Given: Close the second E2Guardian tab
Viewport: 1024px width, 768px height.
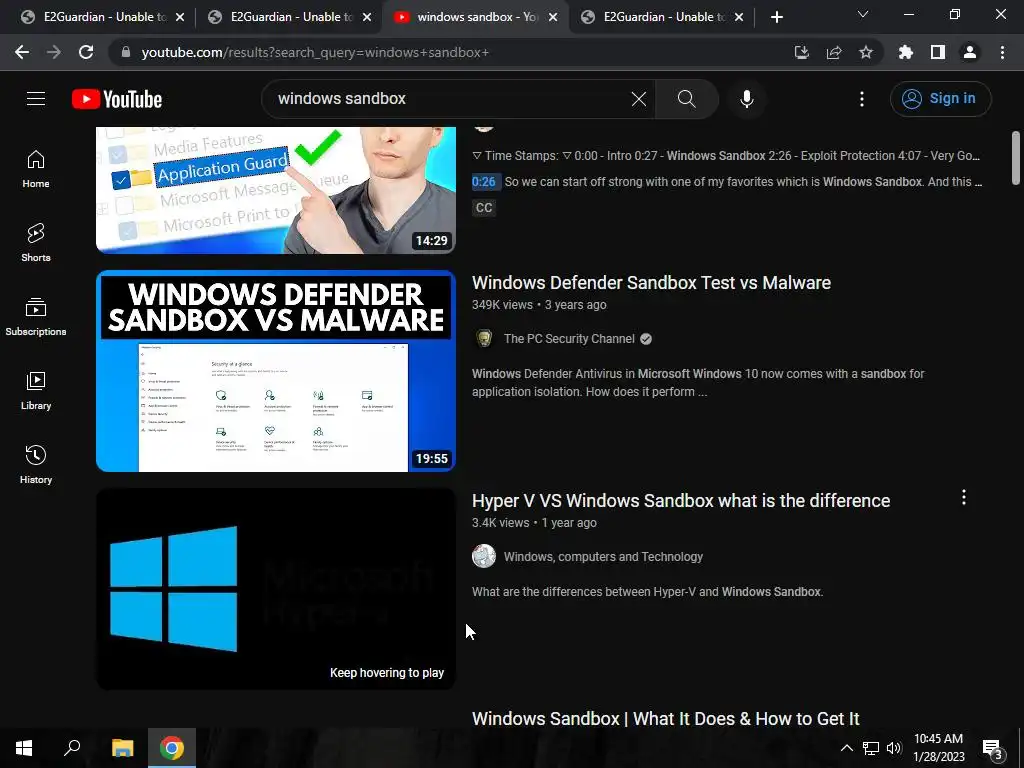Looking at the screenshot, I should pyautogui.click(x=367, y=17).
